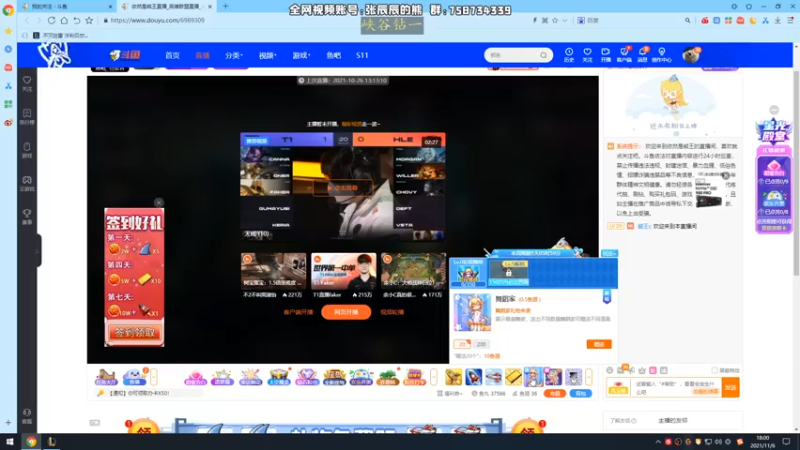Click the 签到领取 button

coord(134,333)
